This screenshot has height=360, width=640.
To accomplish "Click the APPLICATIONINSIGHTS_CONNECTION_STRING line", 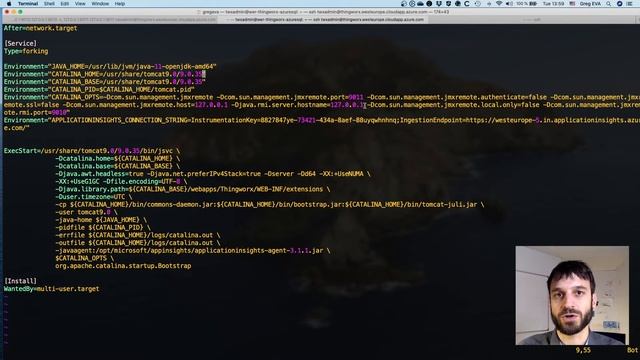I will (322, 124).
